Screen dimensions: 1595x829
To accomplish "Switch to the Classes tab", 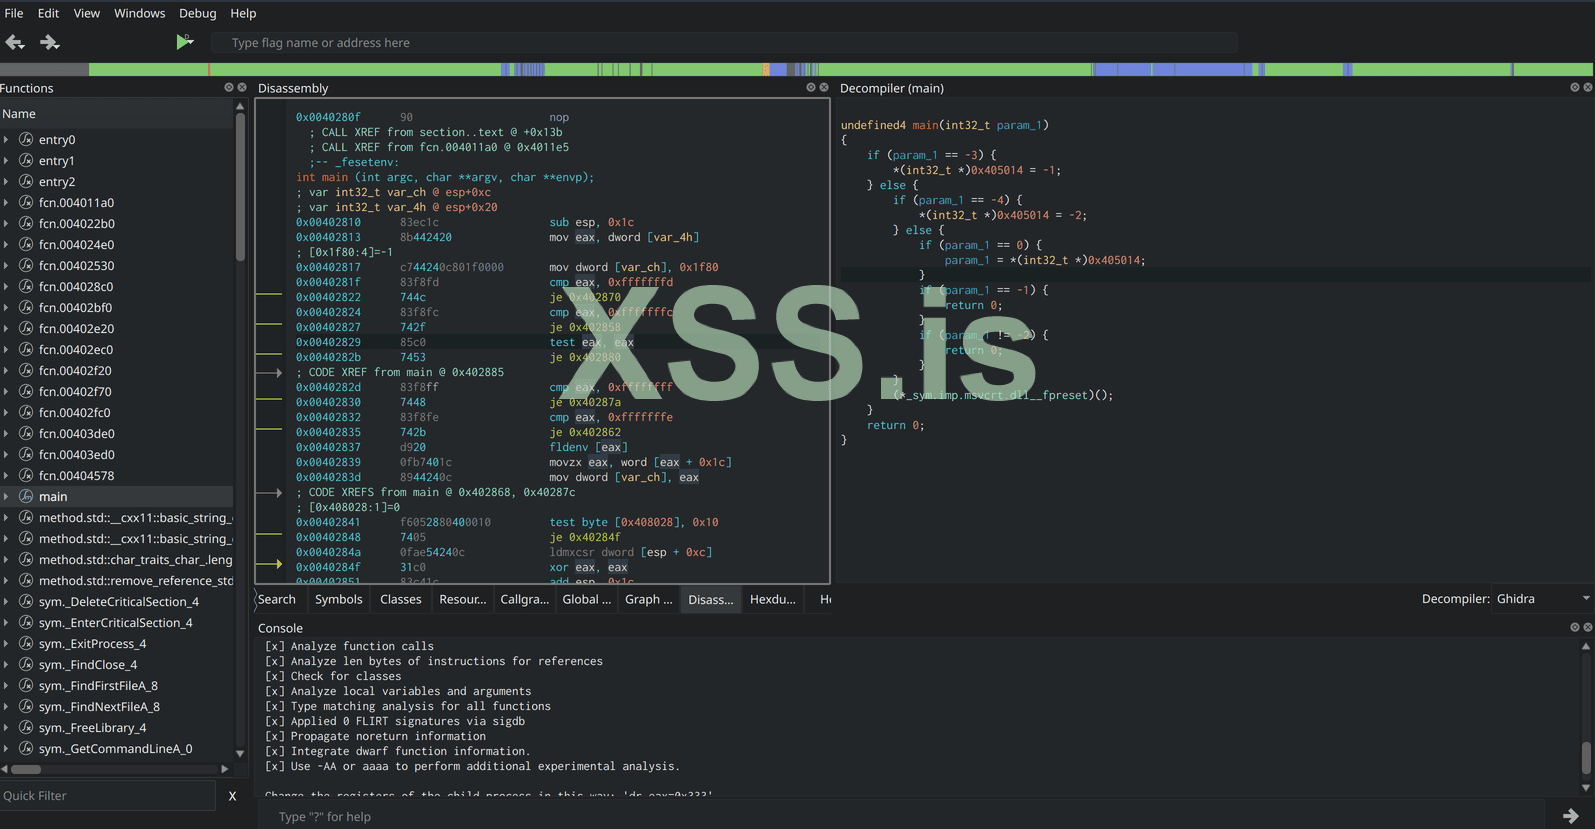I will (x=400, y=599).
